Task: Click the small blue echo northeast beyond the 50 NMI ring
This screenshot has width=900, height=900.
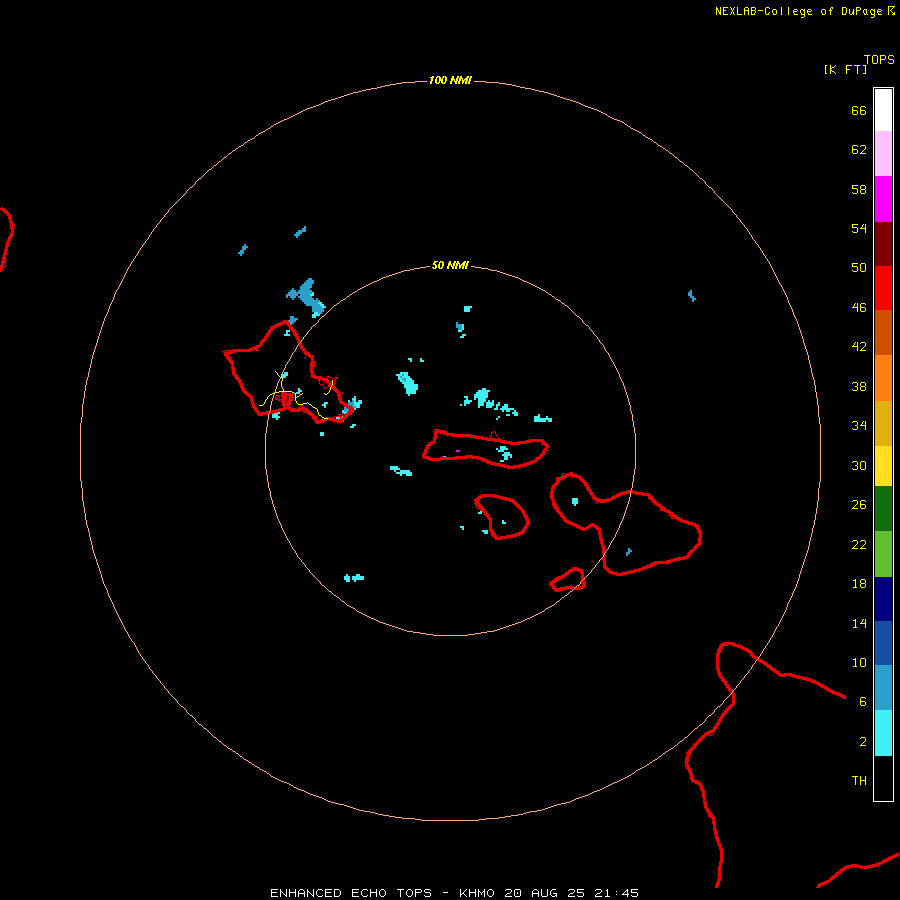Action: (x=692, y=296)
